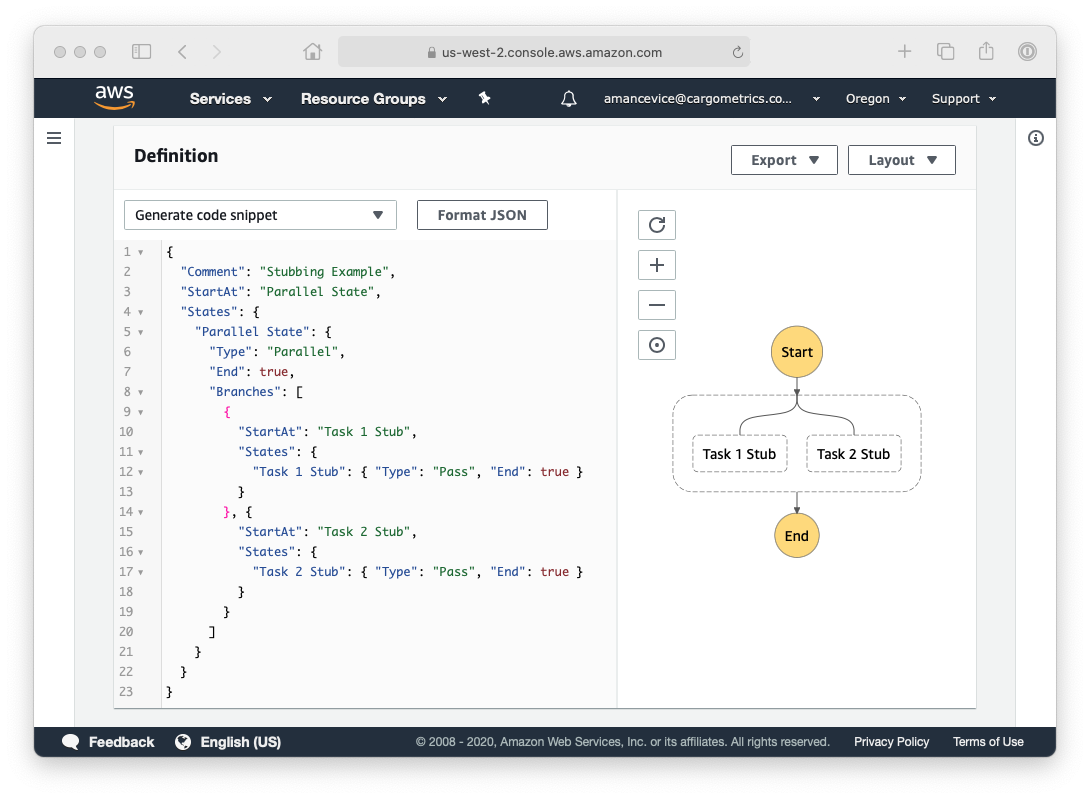Viewport: 1090px width, 799px height.
Task: Open the Layout dropdown
Action: (902, 160)
